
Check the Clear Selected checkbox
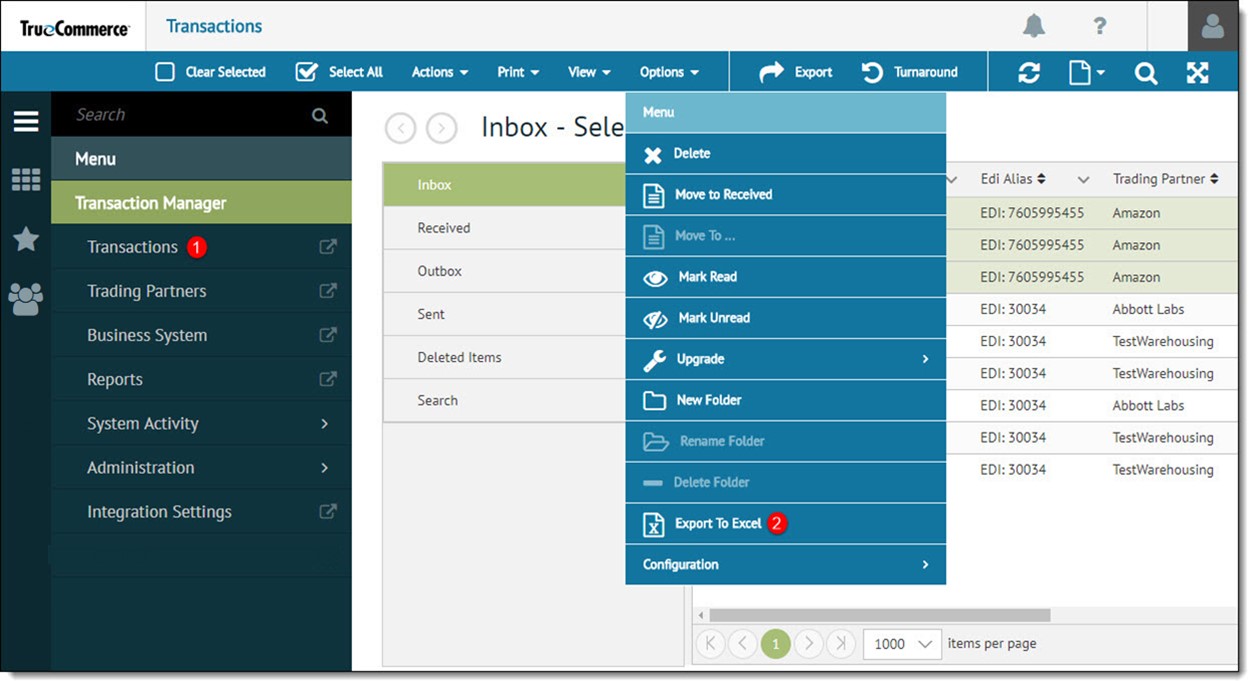(165, 72)
